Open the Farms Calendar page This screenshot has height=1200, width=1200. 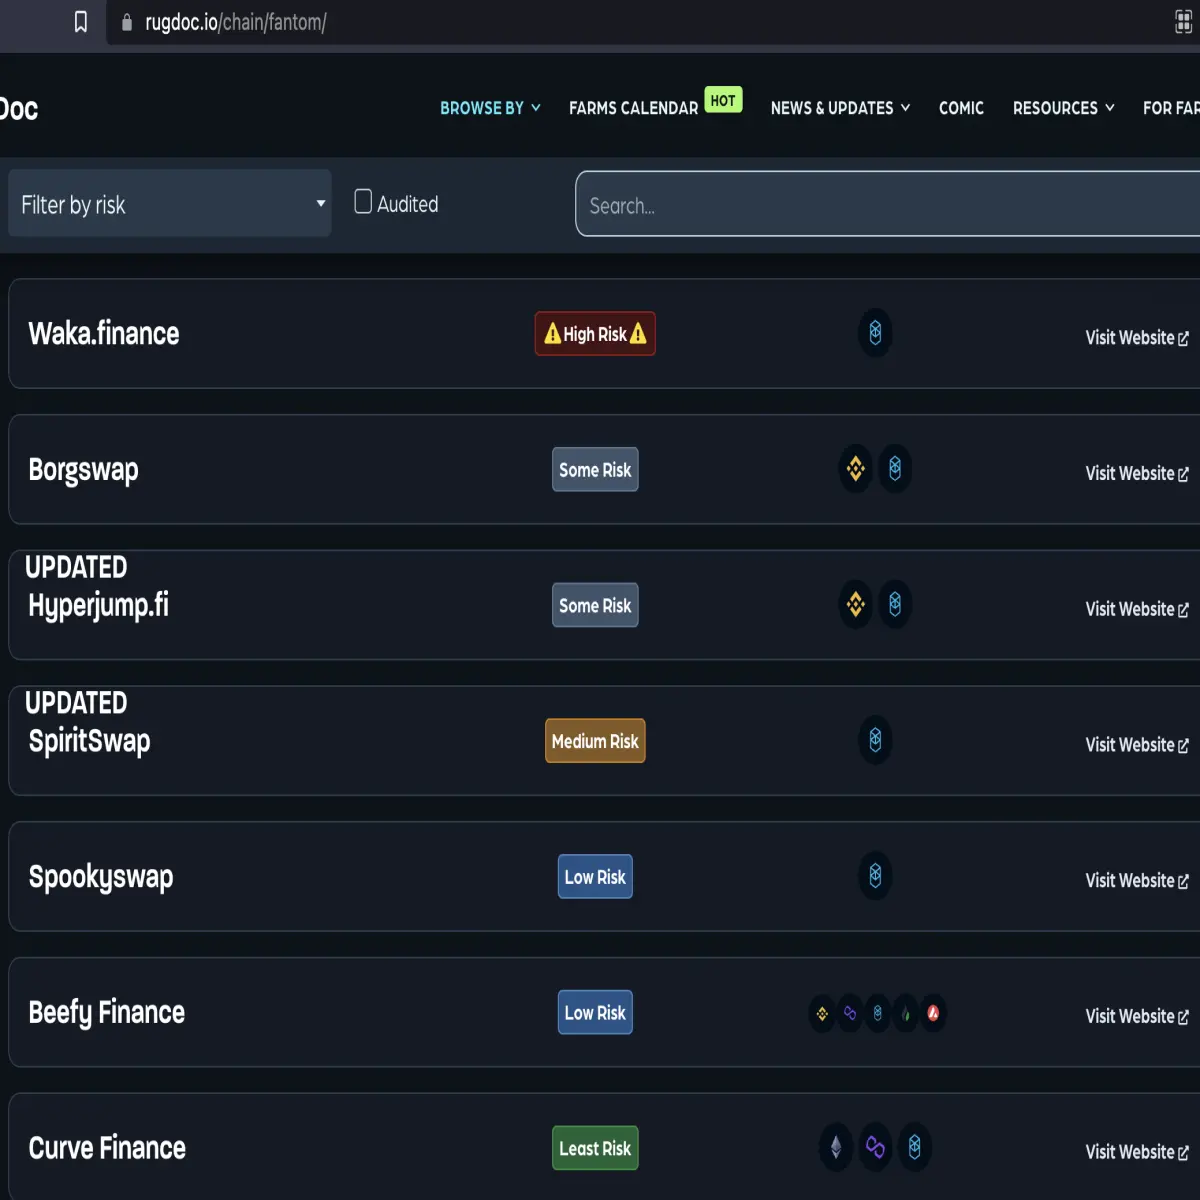pos(633,108)
